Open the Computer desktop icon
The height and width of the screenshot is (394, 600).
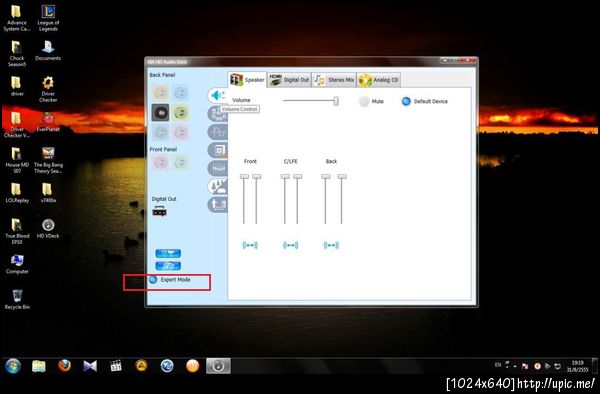click(17, 264)
